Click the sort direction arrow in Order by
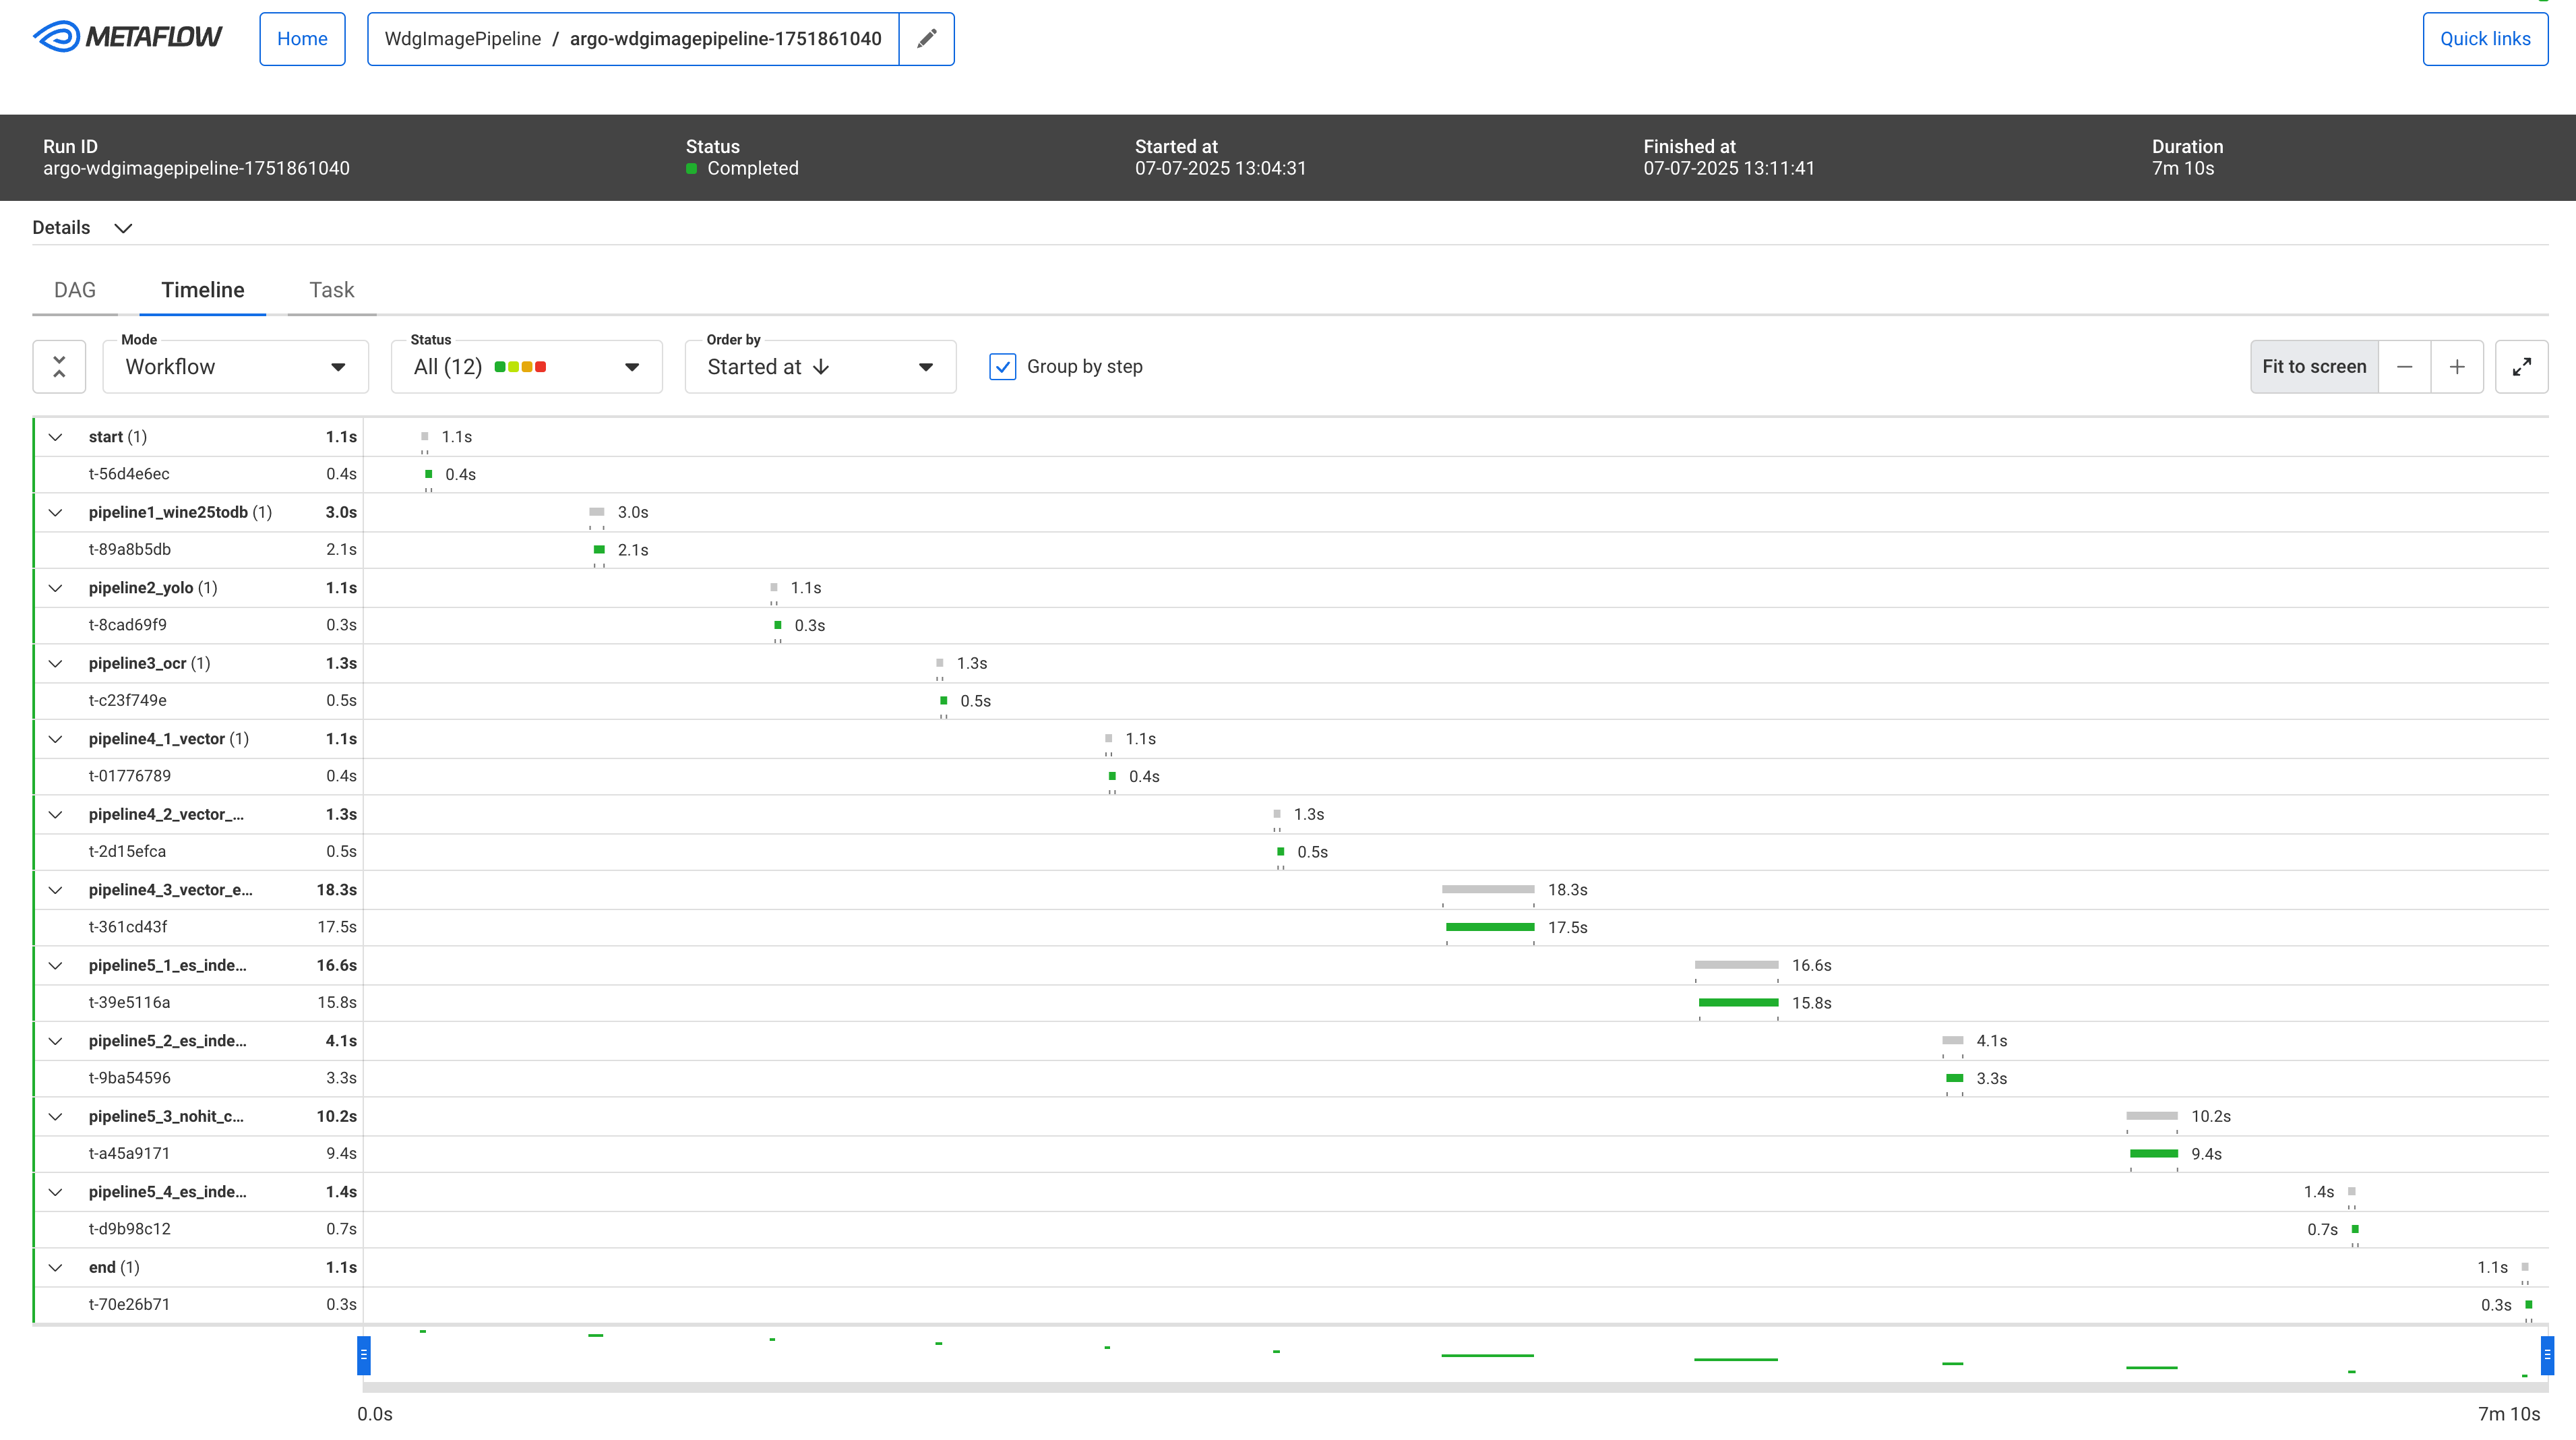 [822, 367]
